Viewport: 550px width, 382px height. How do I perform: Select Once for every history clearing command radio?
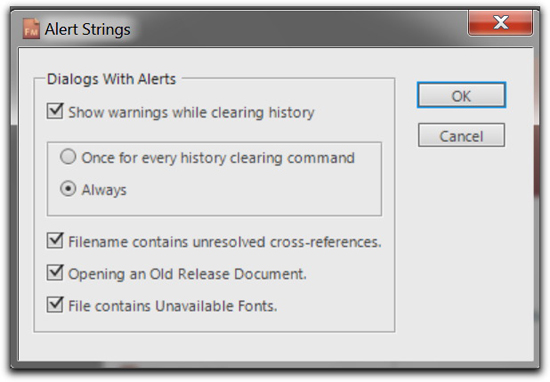coord(68,157)
